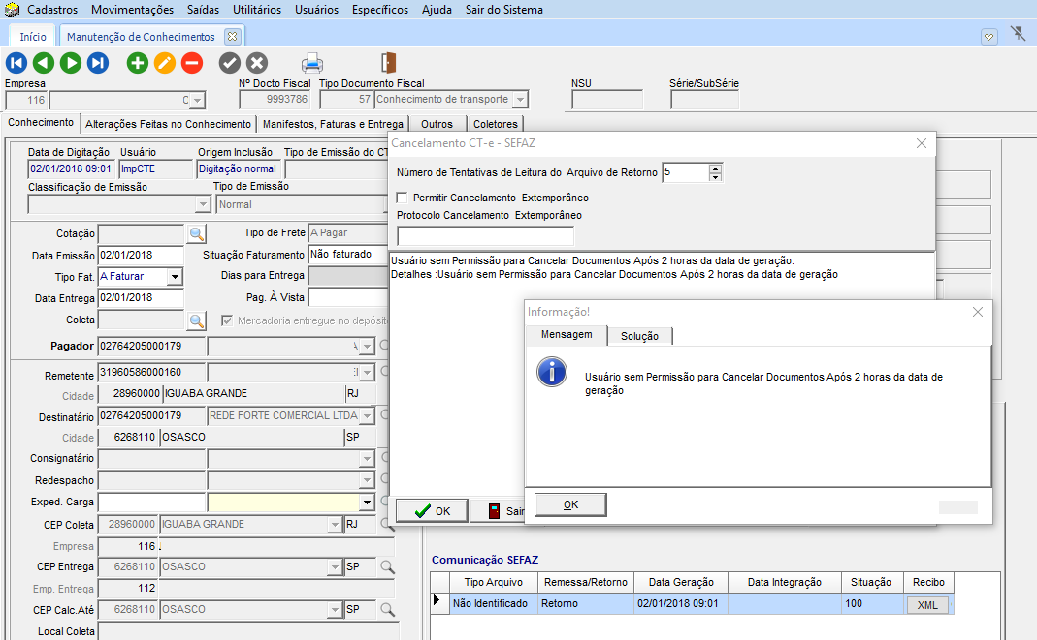Open the Destinatário name dropdown
Image resolution: width=1037 pixels, height=640 pixels.
[x=367, y=416]
